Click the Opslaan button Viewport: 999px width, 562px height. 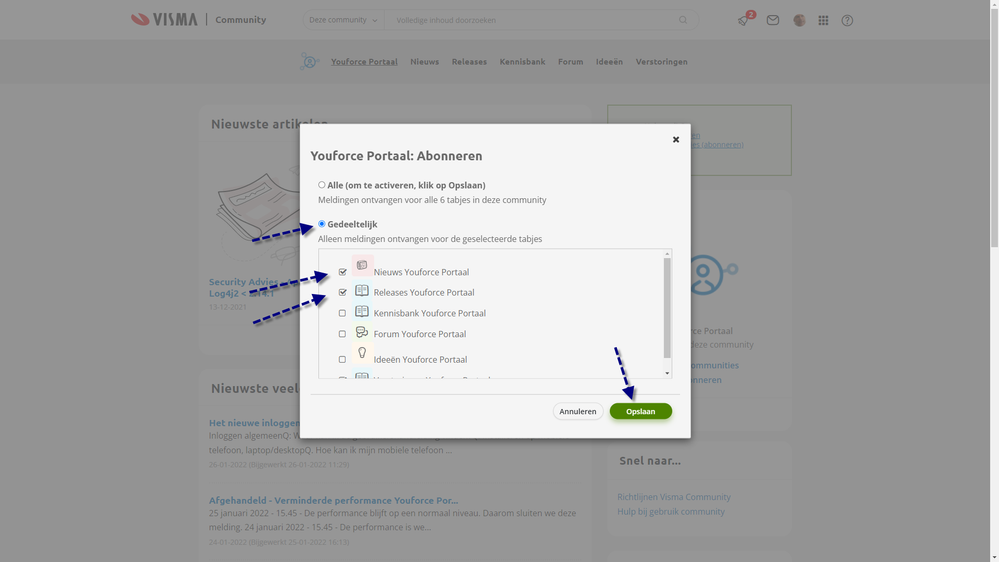pos(640,411)
